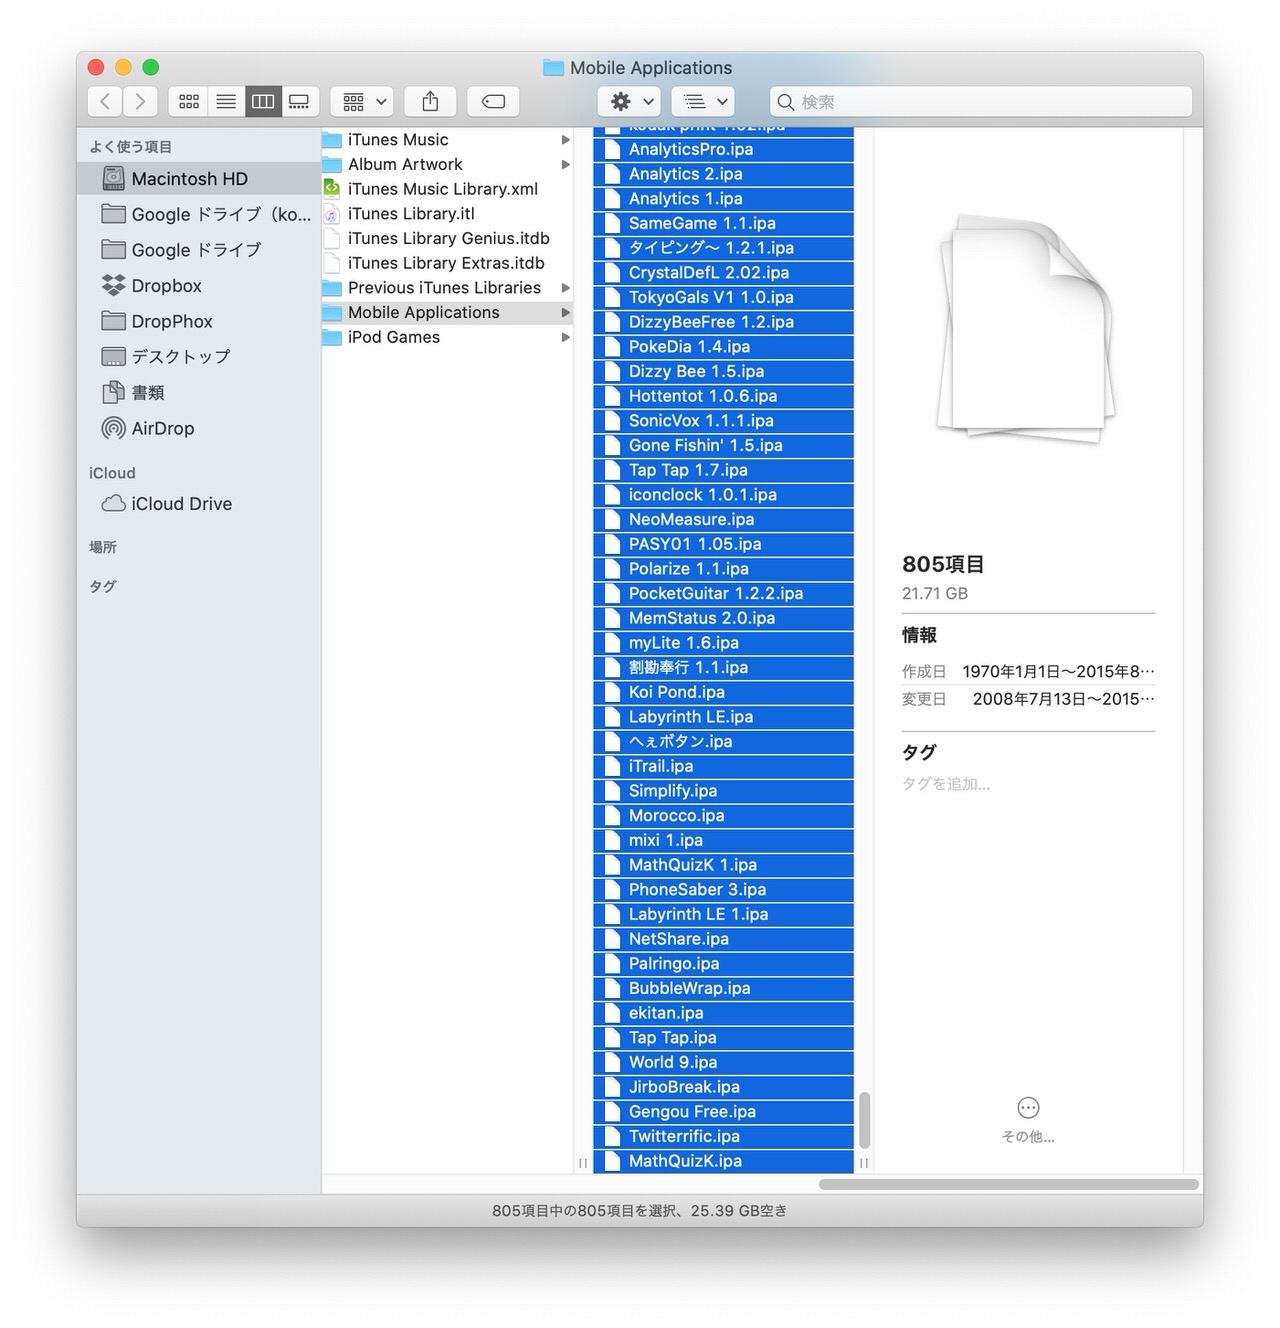Image resolution: width=1280 pixels, height=1328 pixels.
Task: Click BubbleWrap.ipa file
Action: (x=723, y=988)
